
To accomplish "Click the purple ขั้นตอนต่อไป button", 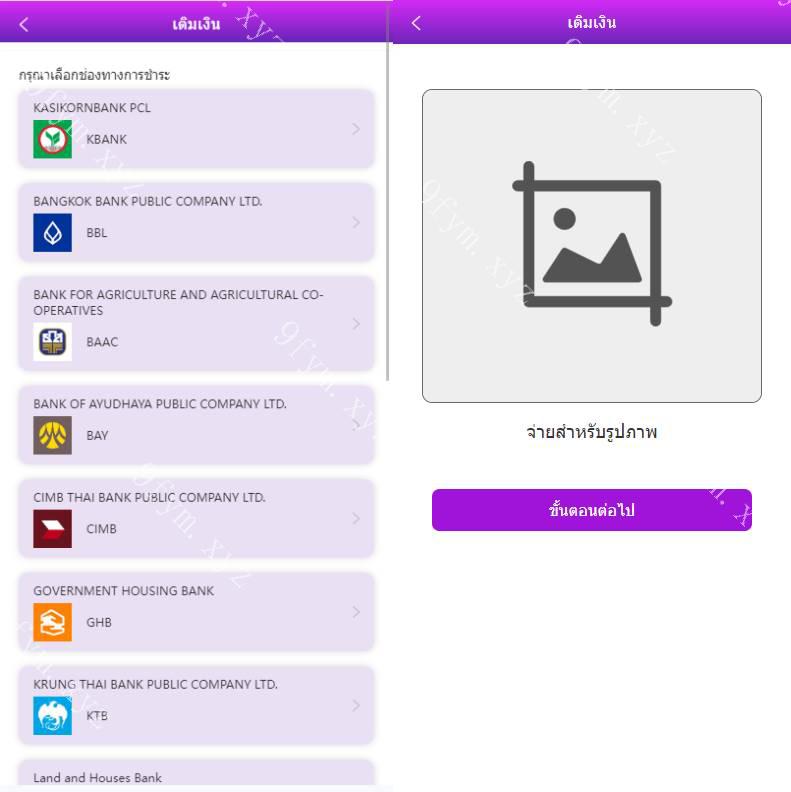I will [591, 510].
